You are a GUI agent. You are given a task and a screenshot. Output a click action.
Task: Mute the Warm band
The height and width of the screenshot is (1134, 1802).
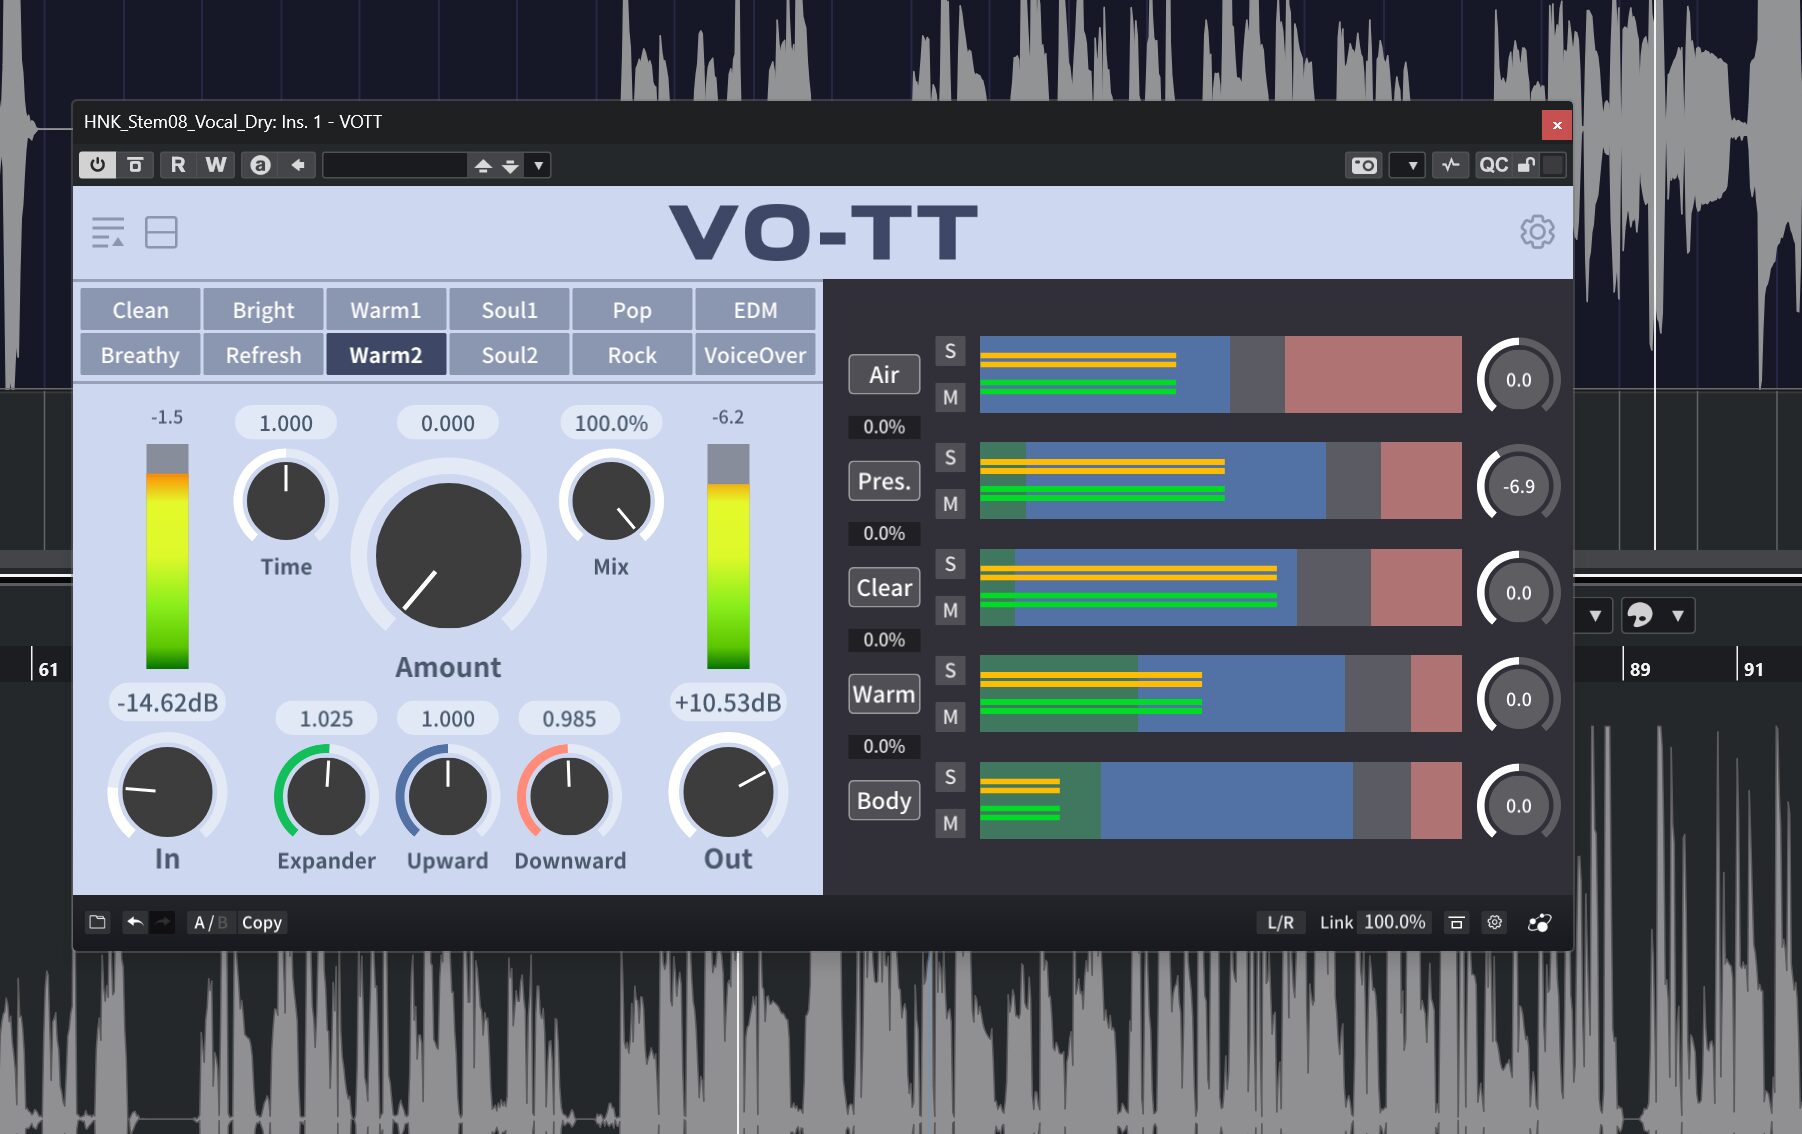[x=950, y=717]
